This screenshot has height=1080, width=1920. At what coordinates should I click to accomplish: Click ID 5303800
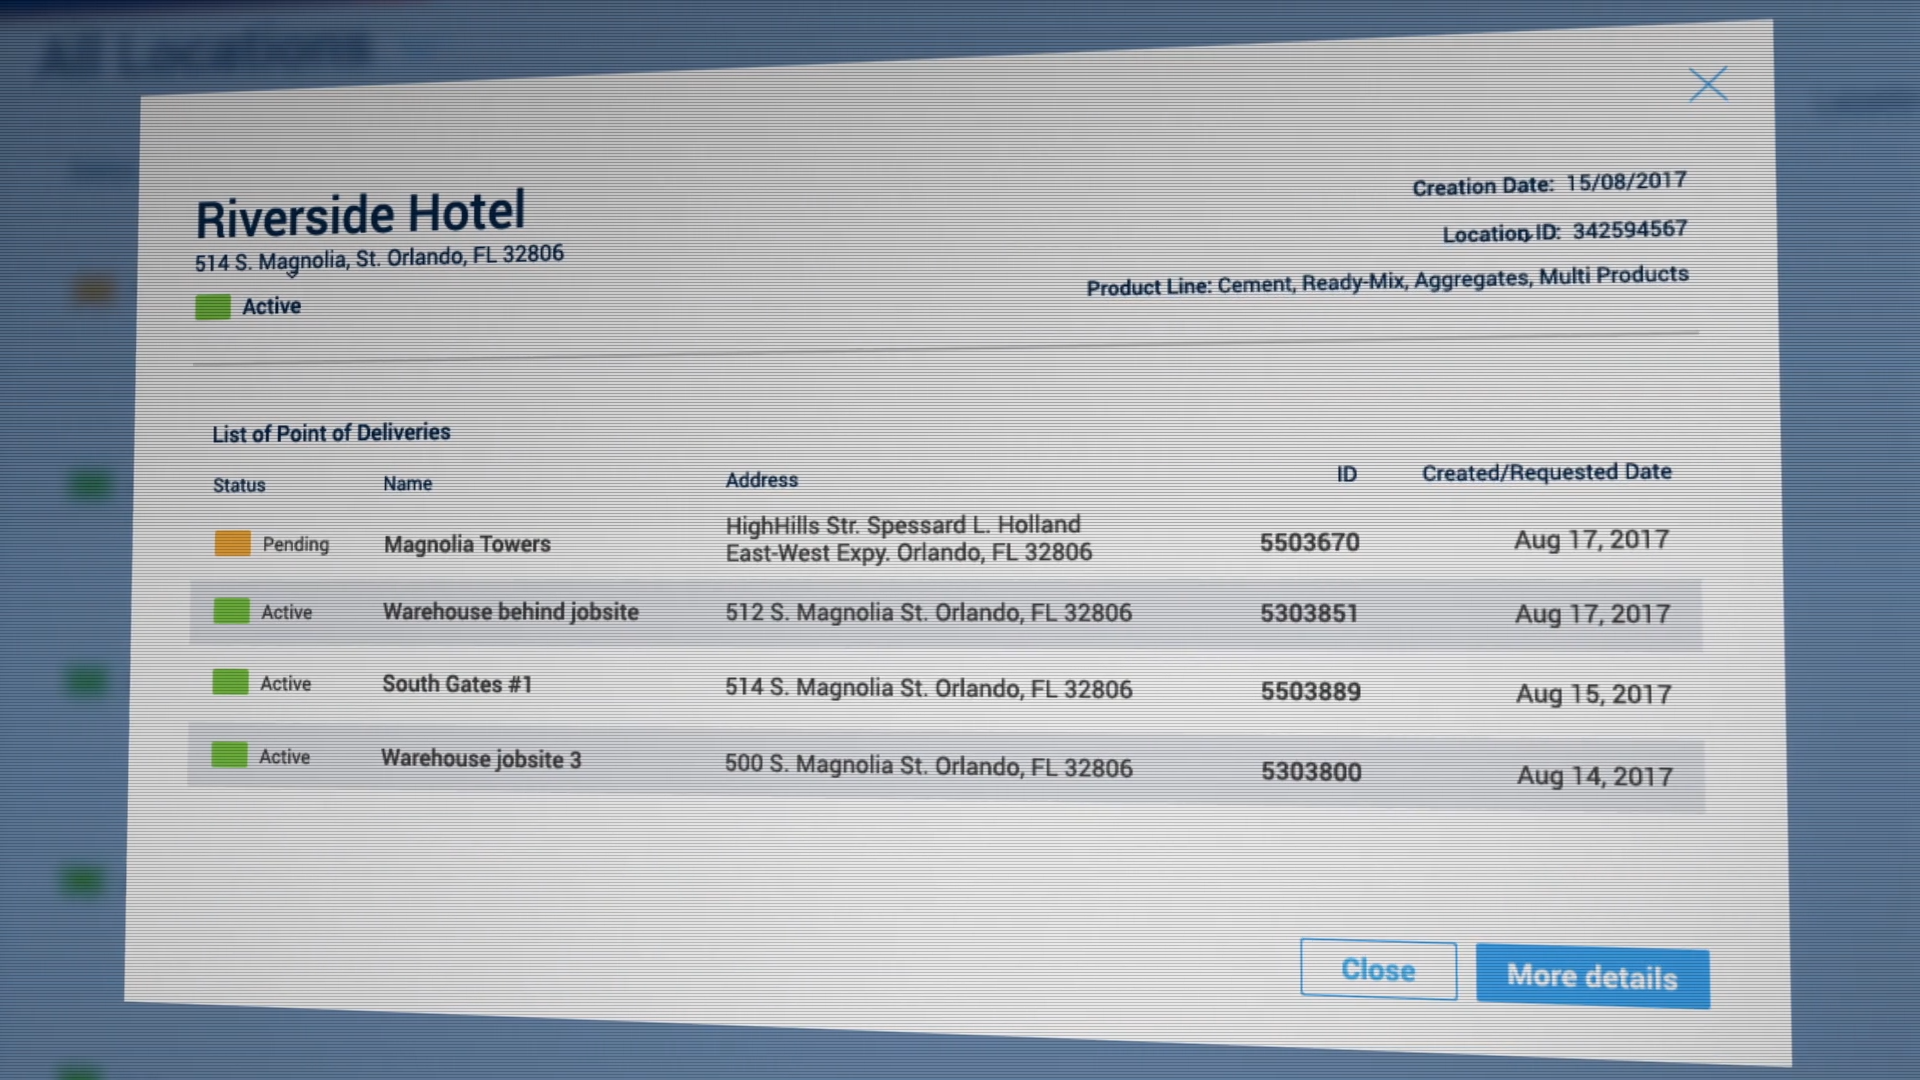[1311, 771]
